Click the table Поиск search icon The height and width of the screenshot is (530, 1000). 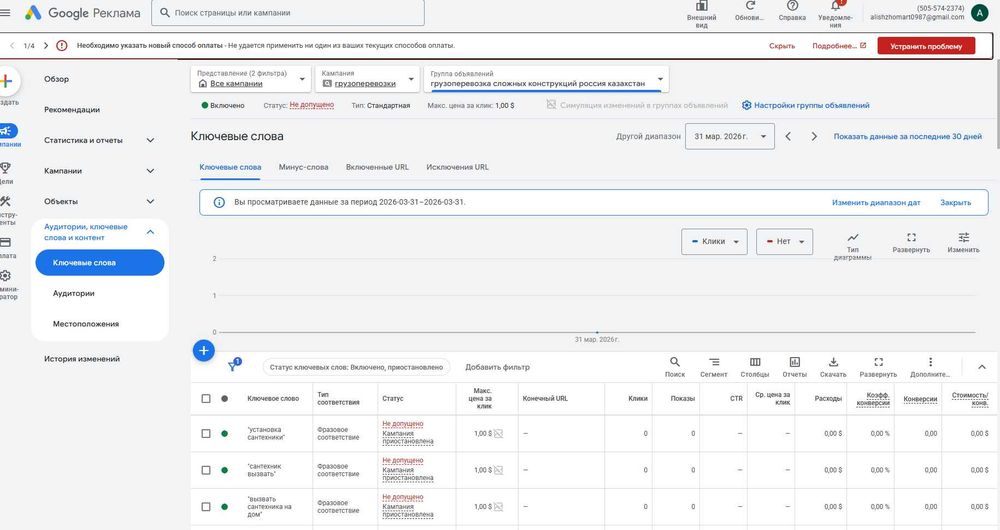click(675, 362)
